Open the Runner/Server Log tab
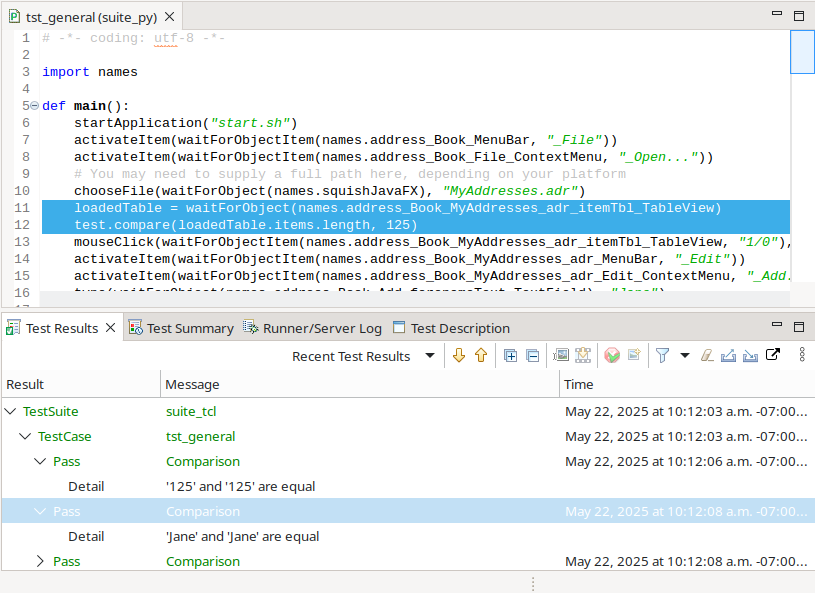This screenshot has height=593, width=815. (313, 328)
